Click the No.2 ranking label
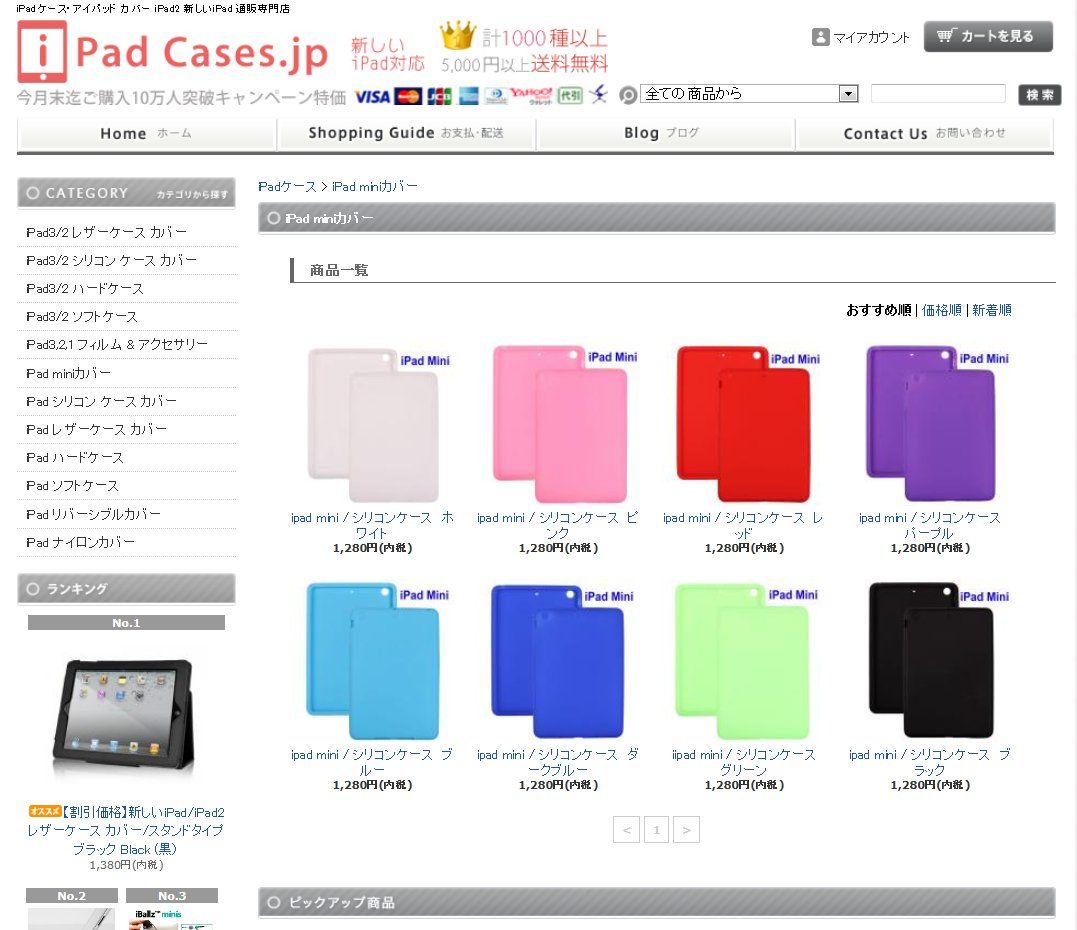The image size is (1077, 930). click(x=71, y=896)
